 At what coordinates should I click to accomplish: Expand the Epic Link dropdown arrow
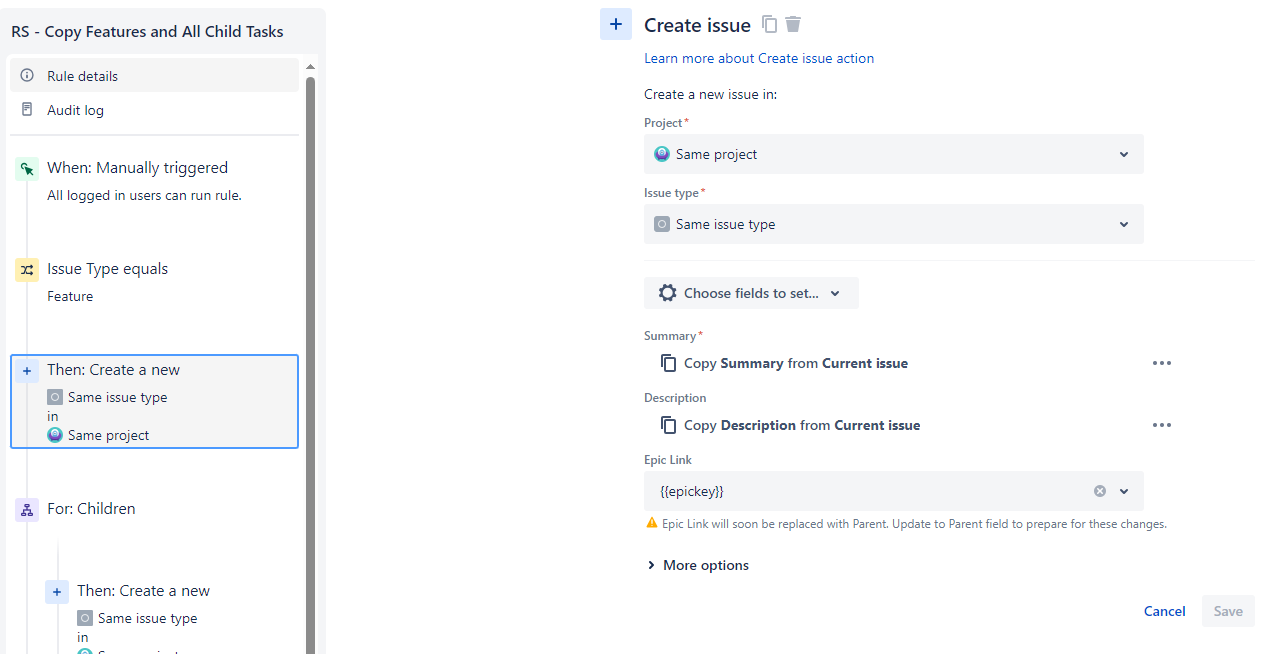click(1124, 491)
